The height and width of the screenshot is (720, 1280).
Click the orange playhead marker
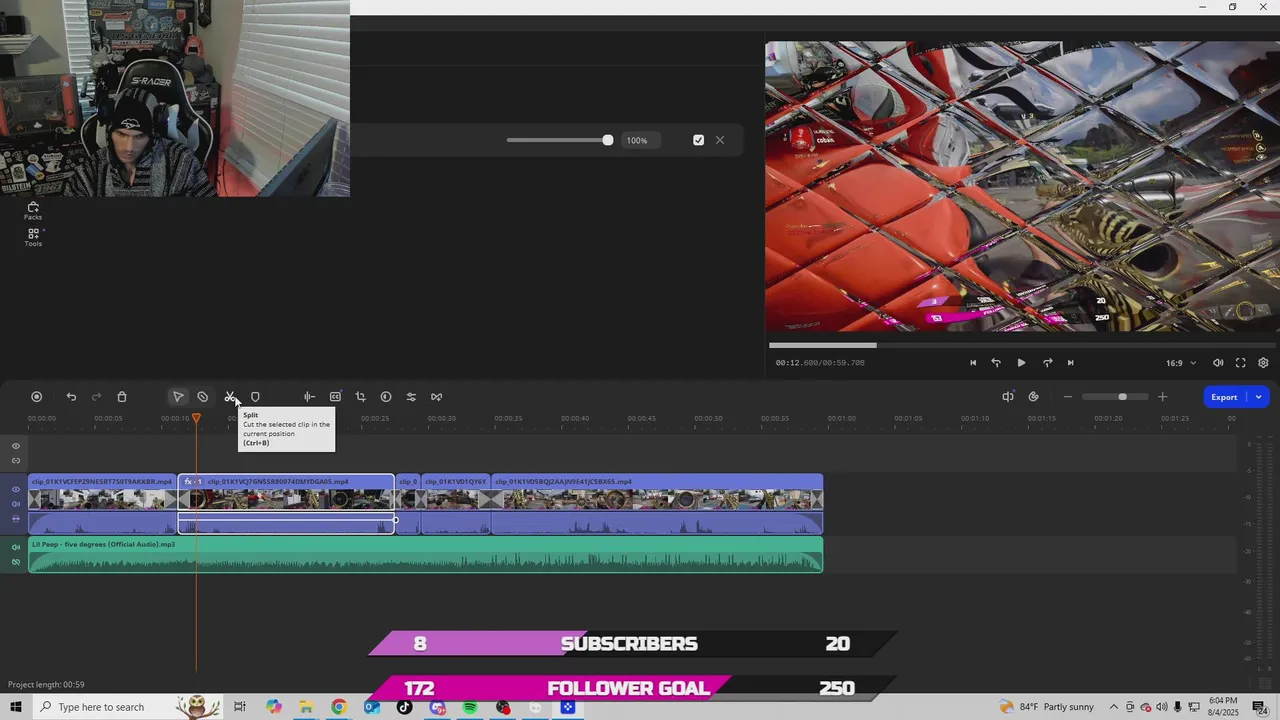tap(196, 418)
